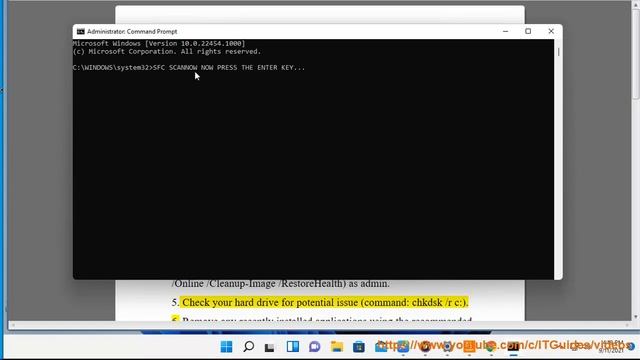
Task: Close the Administrator Command Prompt window
Action: pyautogui.click(x=551, y=31)
